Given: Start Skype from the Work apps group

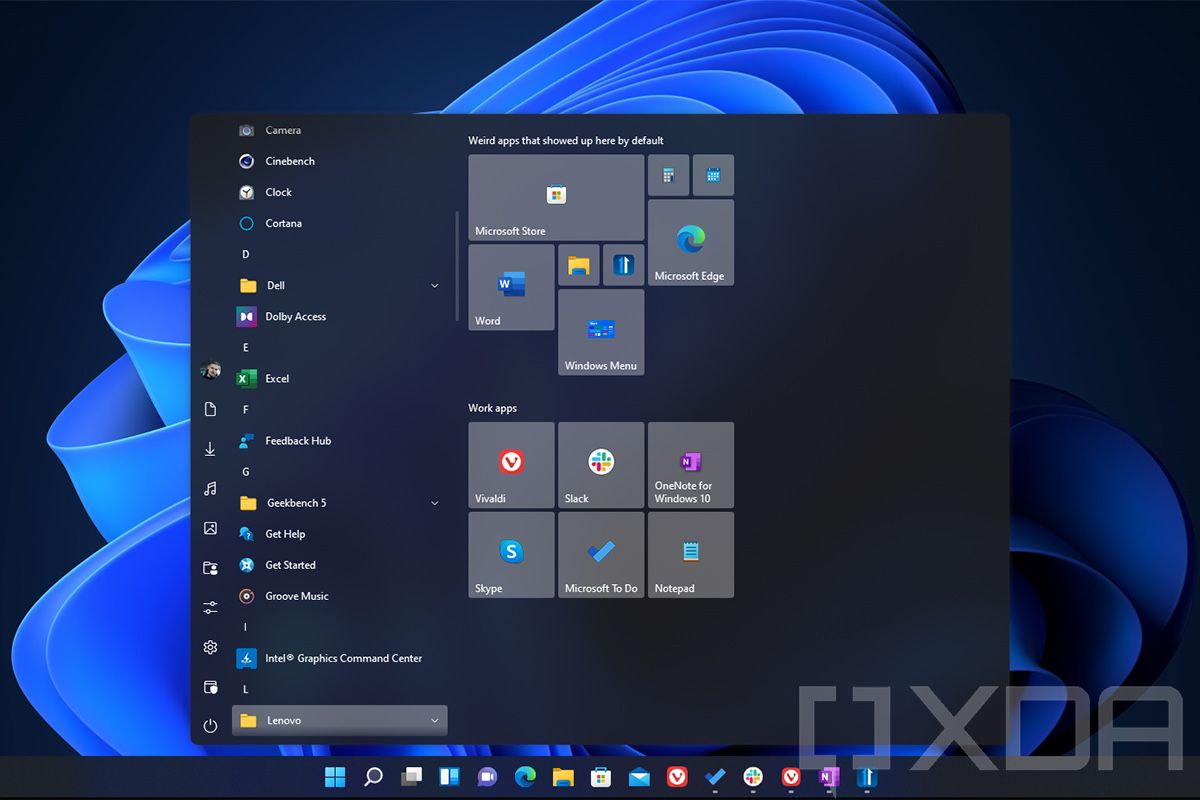Looking at the screenshot, I should pyautogui.click(x=510, y=555).
